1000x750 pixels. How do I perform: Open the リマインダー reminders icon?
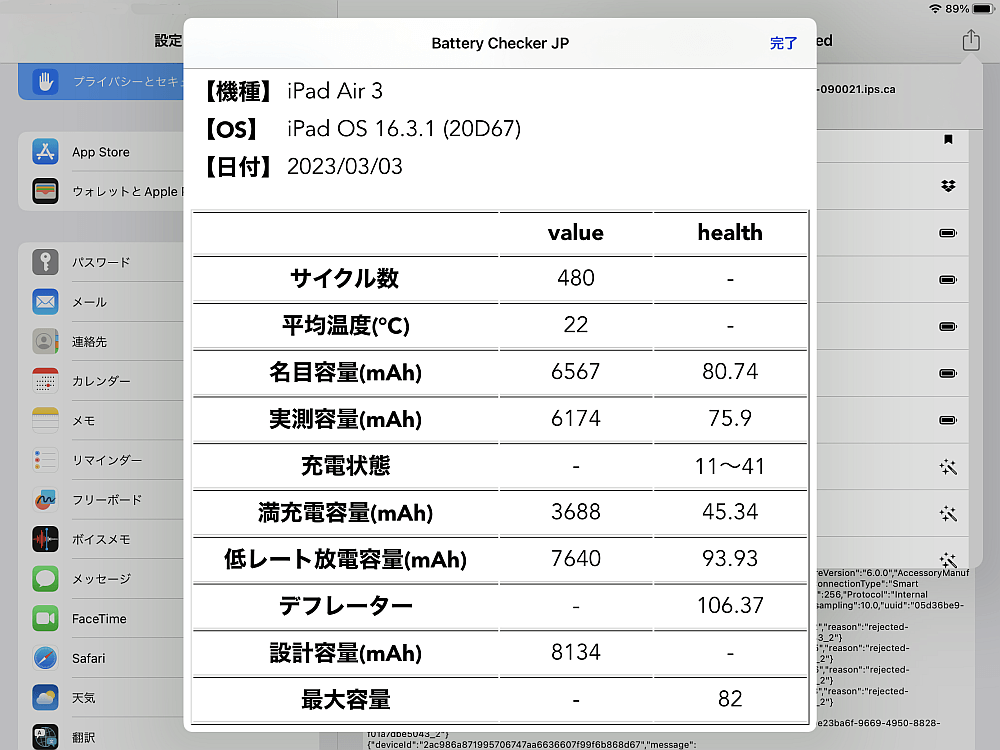[x=45, y=460]
